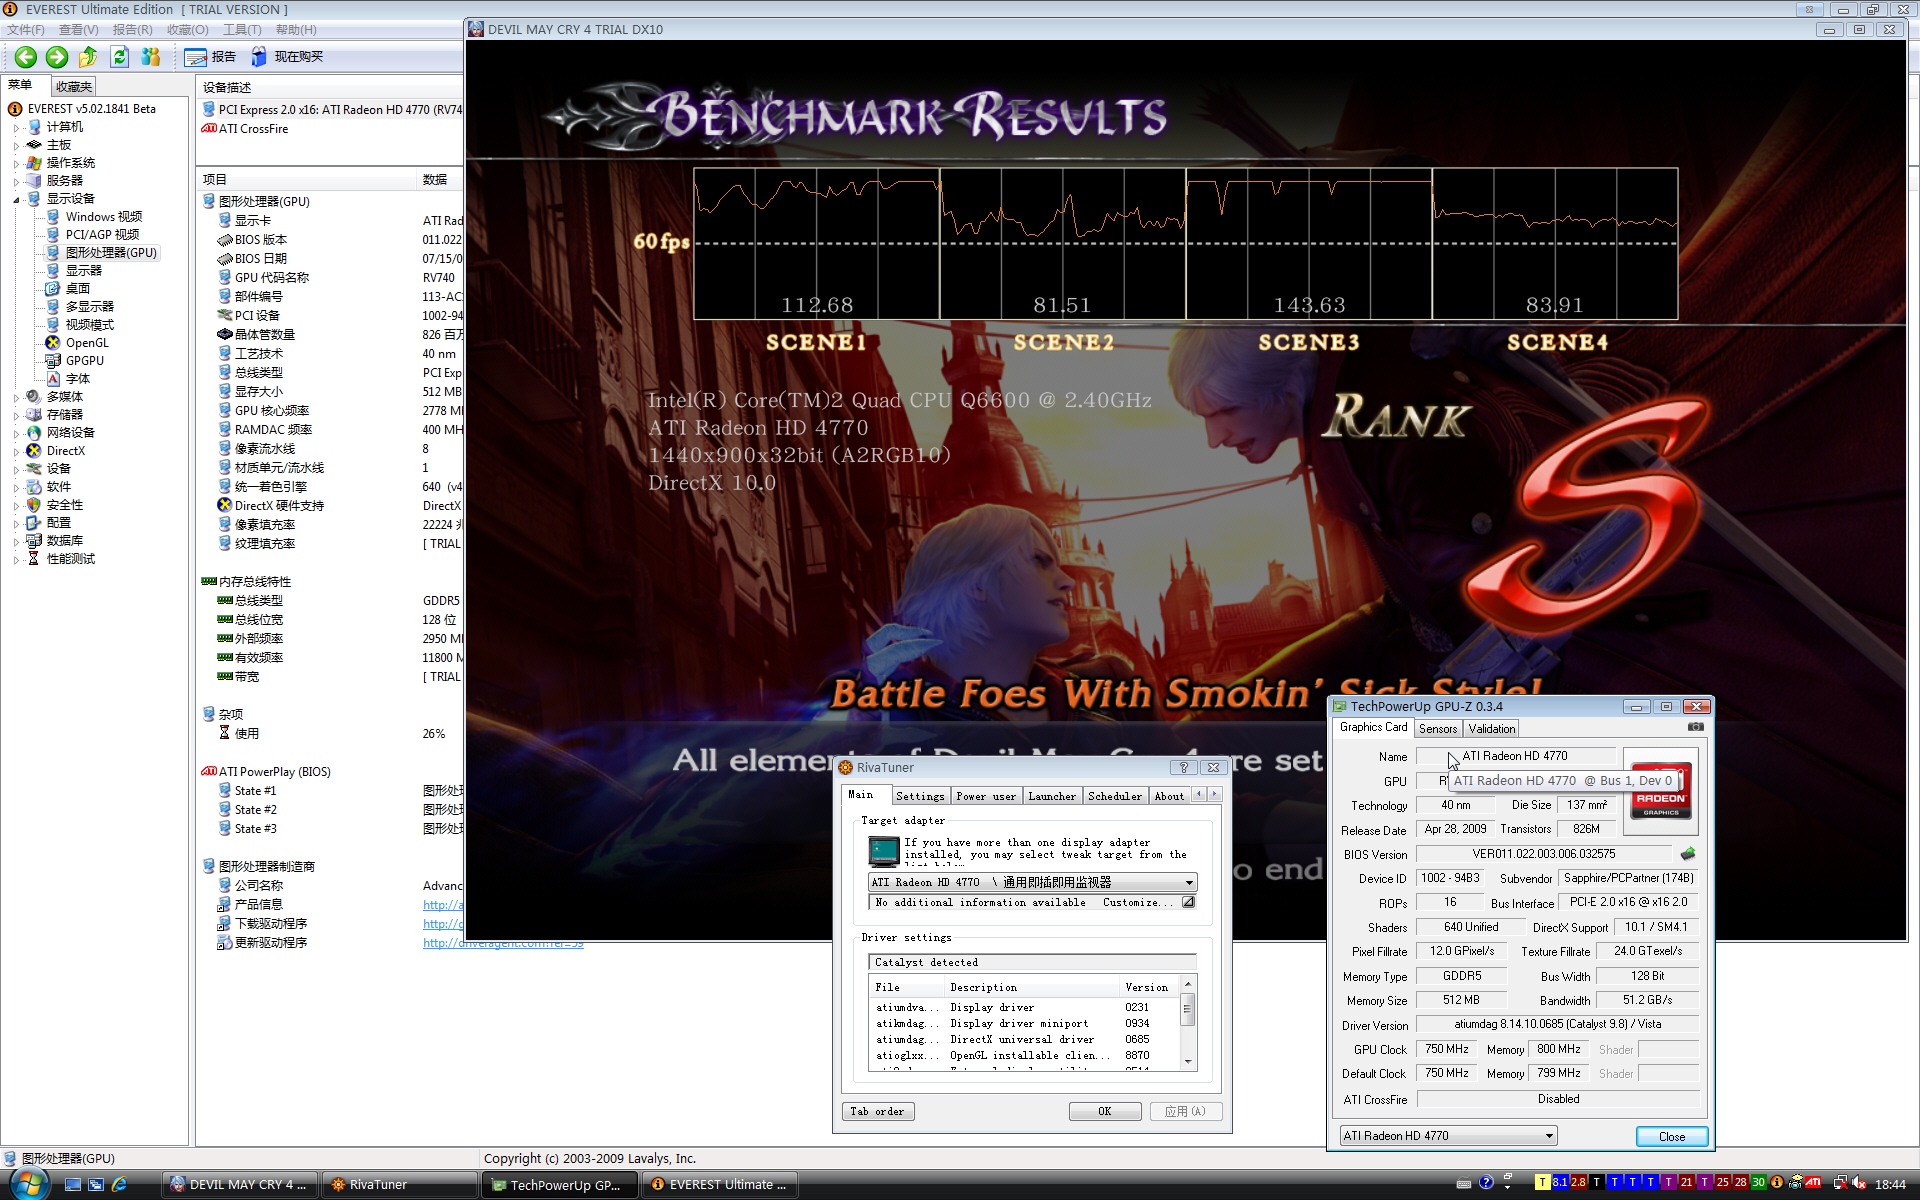
Task: Collapse the 显示设备 tree node
Action: pos(16,200)
